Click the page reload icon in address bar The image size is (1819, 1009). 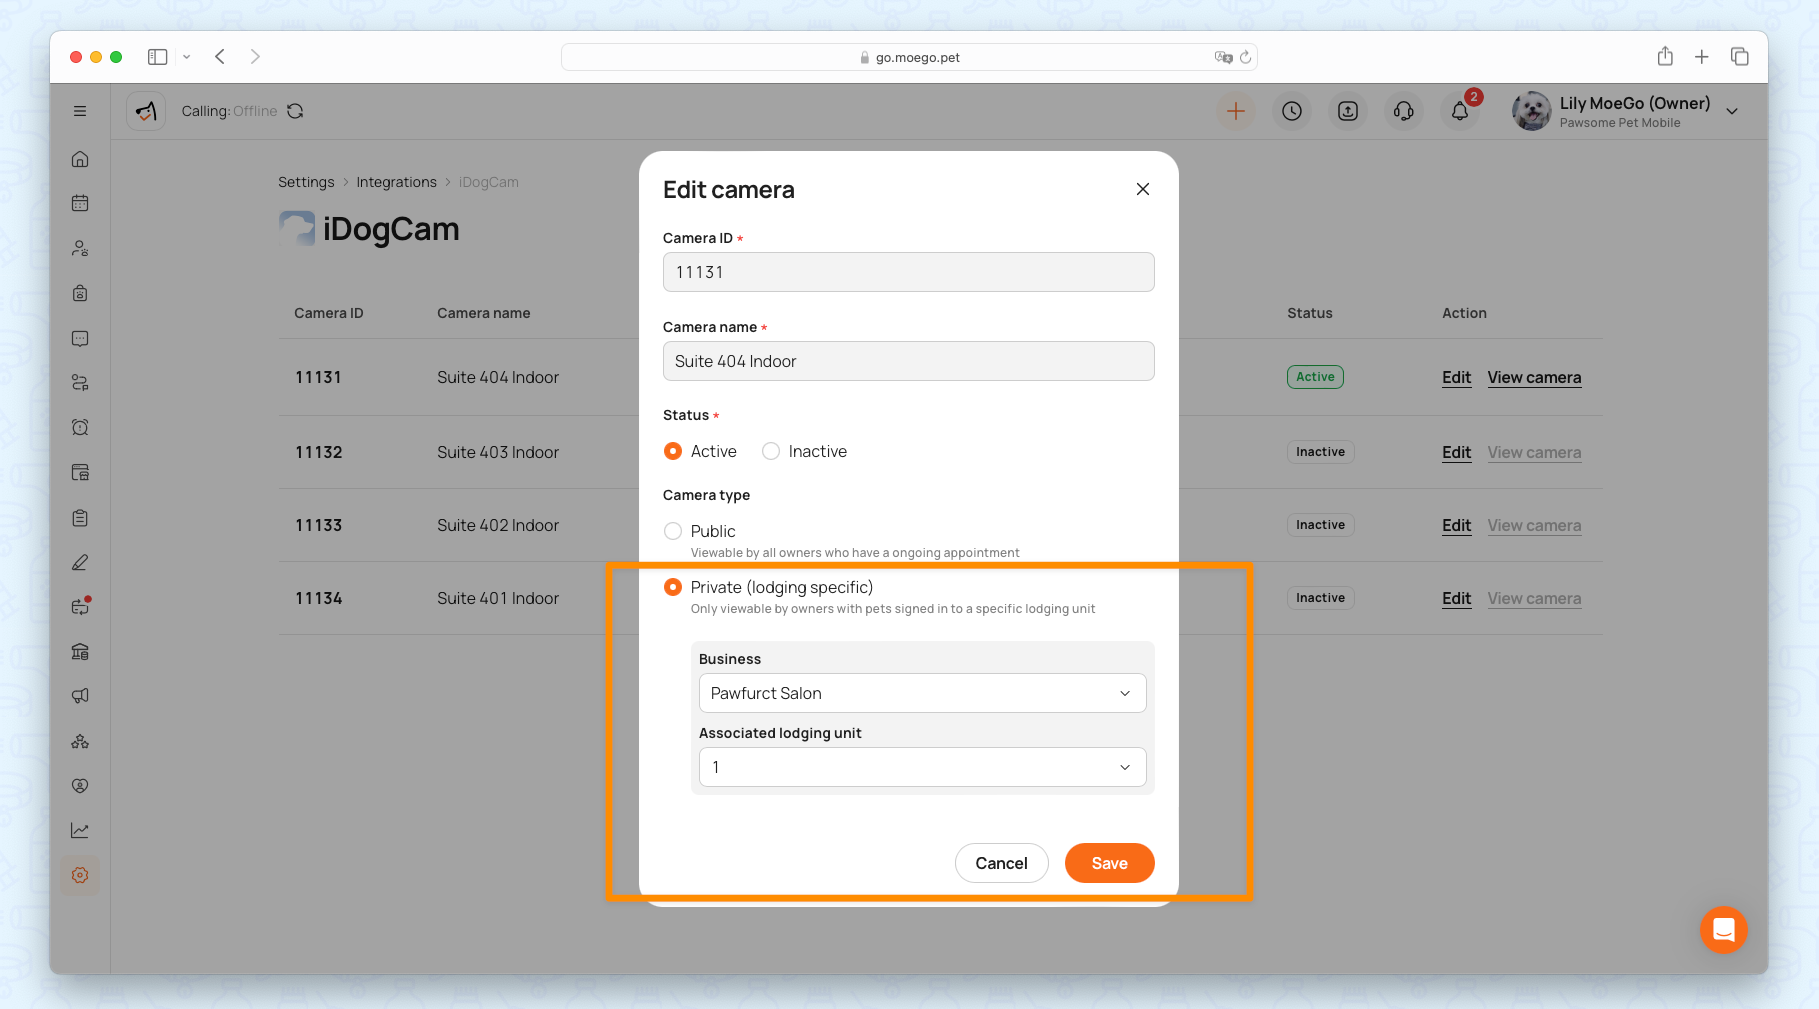(1246, 57)
